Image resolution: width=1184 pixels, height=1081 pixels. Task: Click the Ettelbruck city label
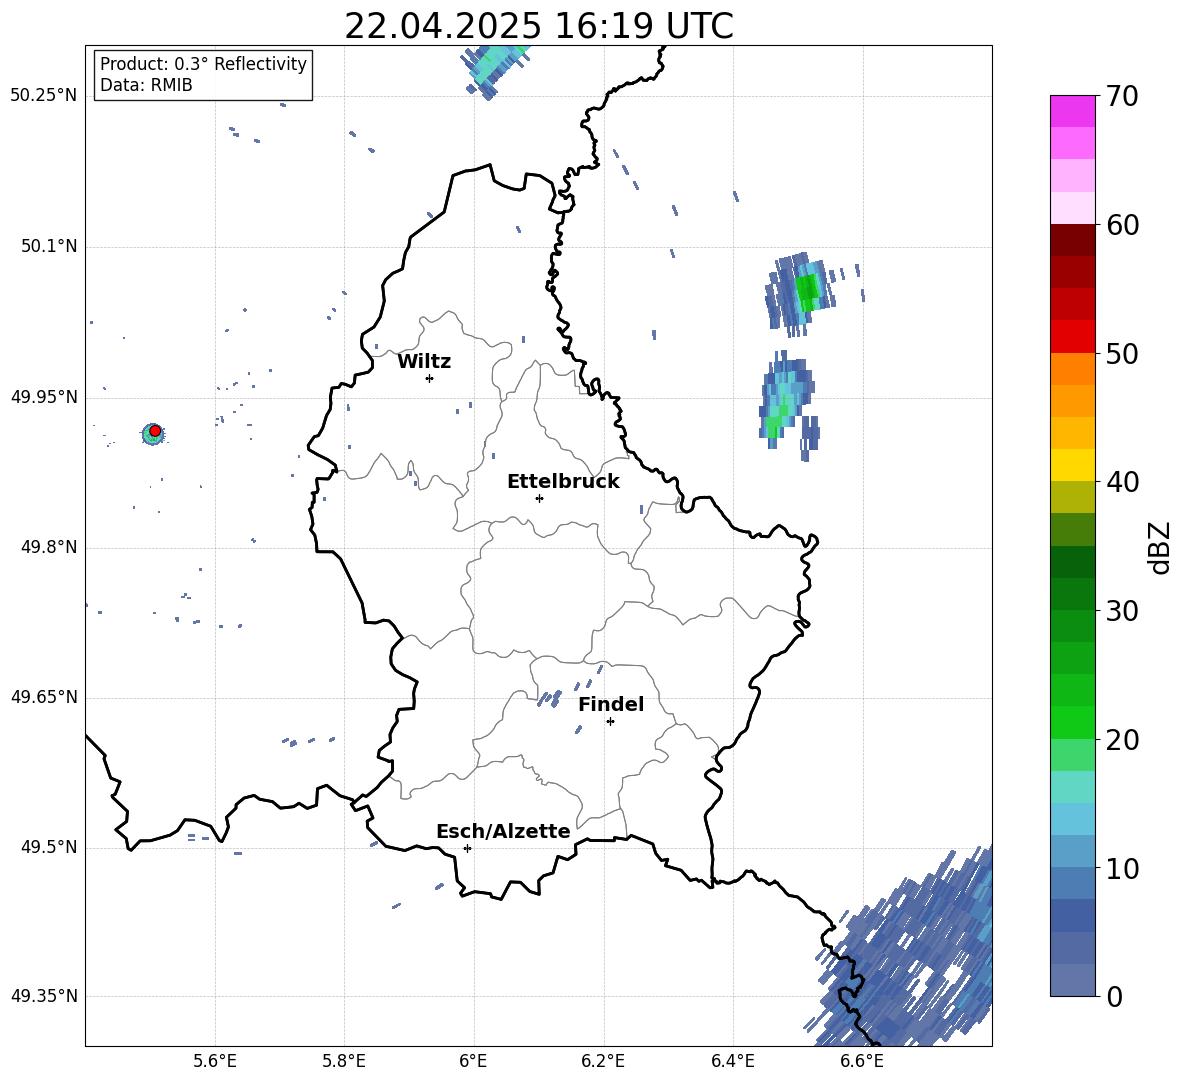tap(563, 482)
